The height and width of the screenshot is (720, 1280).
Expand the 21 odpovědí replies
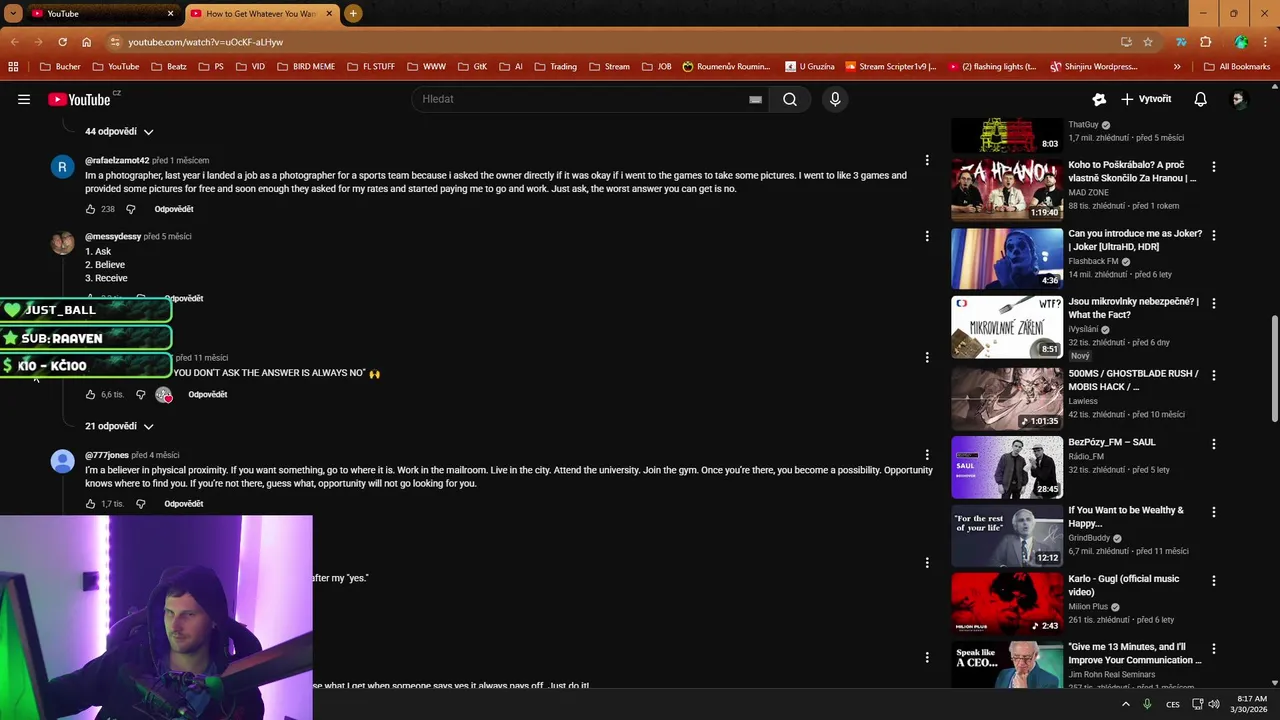119,426
